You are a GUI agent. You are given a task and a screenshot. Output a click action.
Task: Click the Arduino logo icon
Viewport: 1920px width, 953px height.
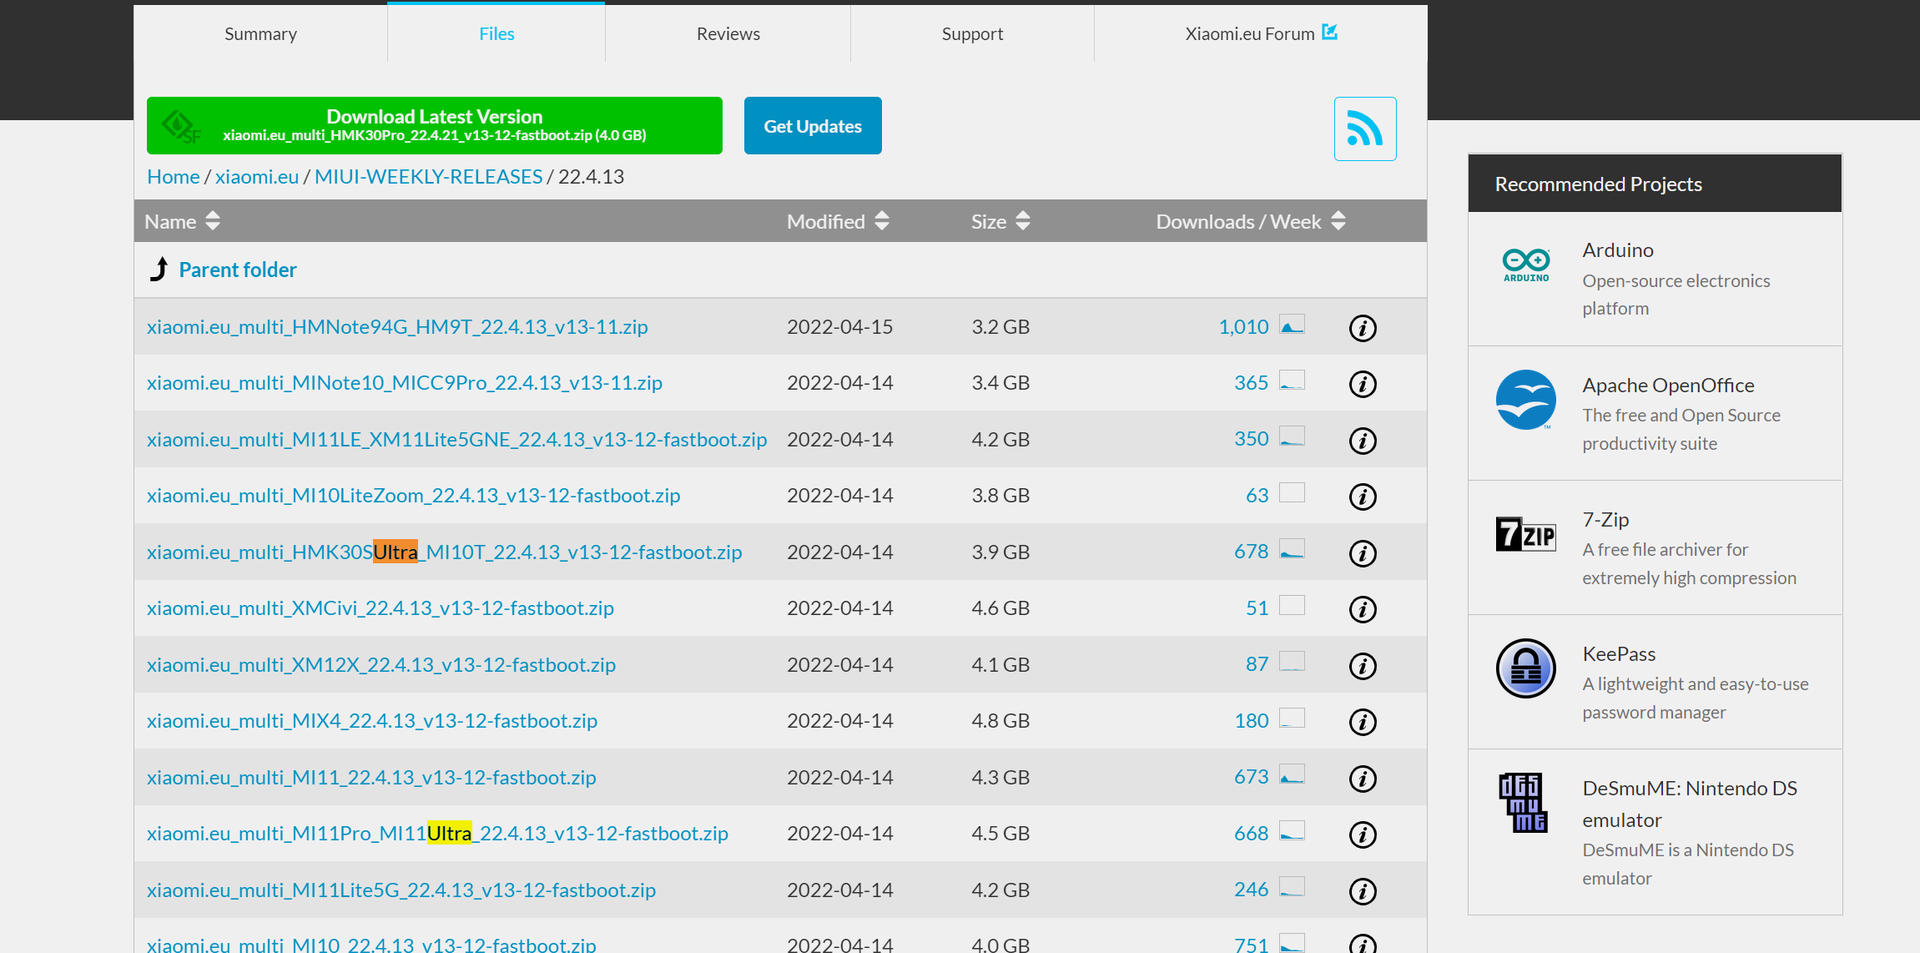click(1526, 264)
